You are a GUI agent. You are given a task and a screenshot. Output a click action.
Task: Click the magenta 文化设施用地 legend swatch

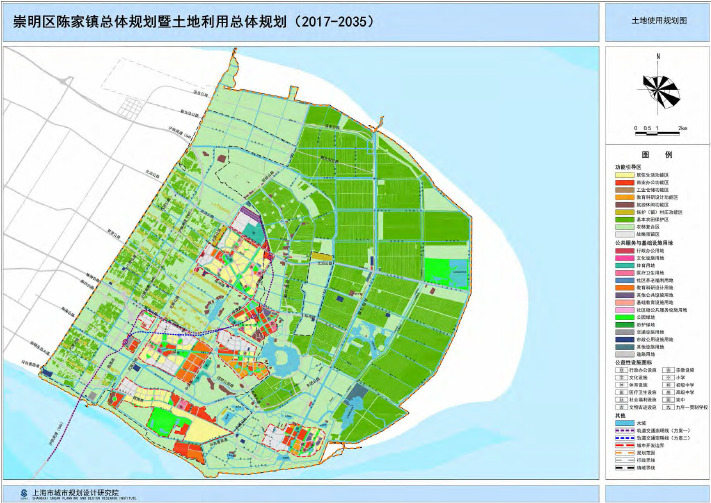pyautogui.click(x=625, y=258)
